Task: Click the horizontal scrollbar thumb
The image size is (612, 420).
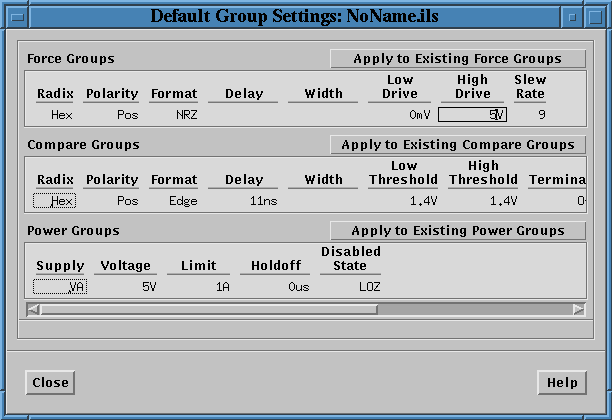Action: coord(209,310)
